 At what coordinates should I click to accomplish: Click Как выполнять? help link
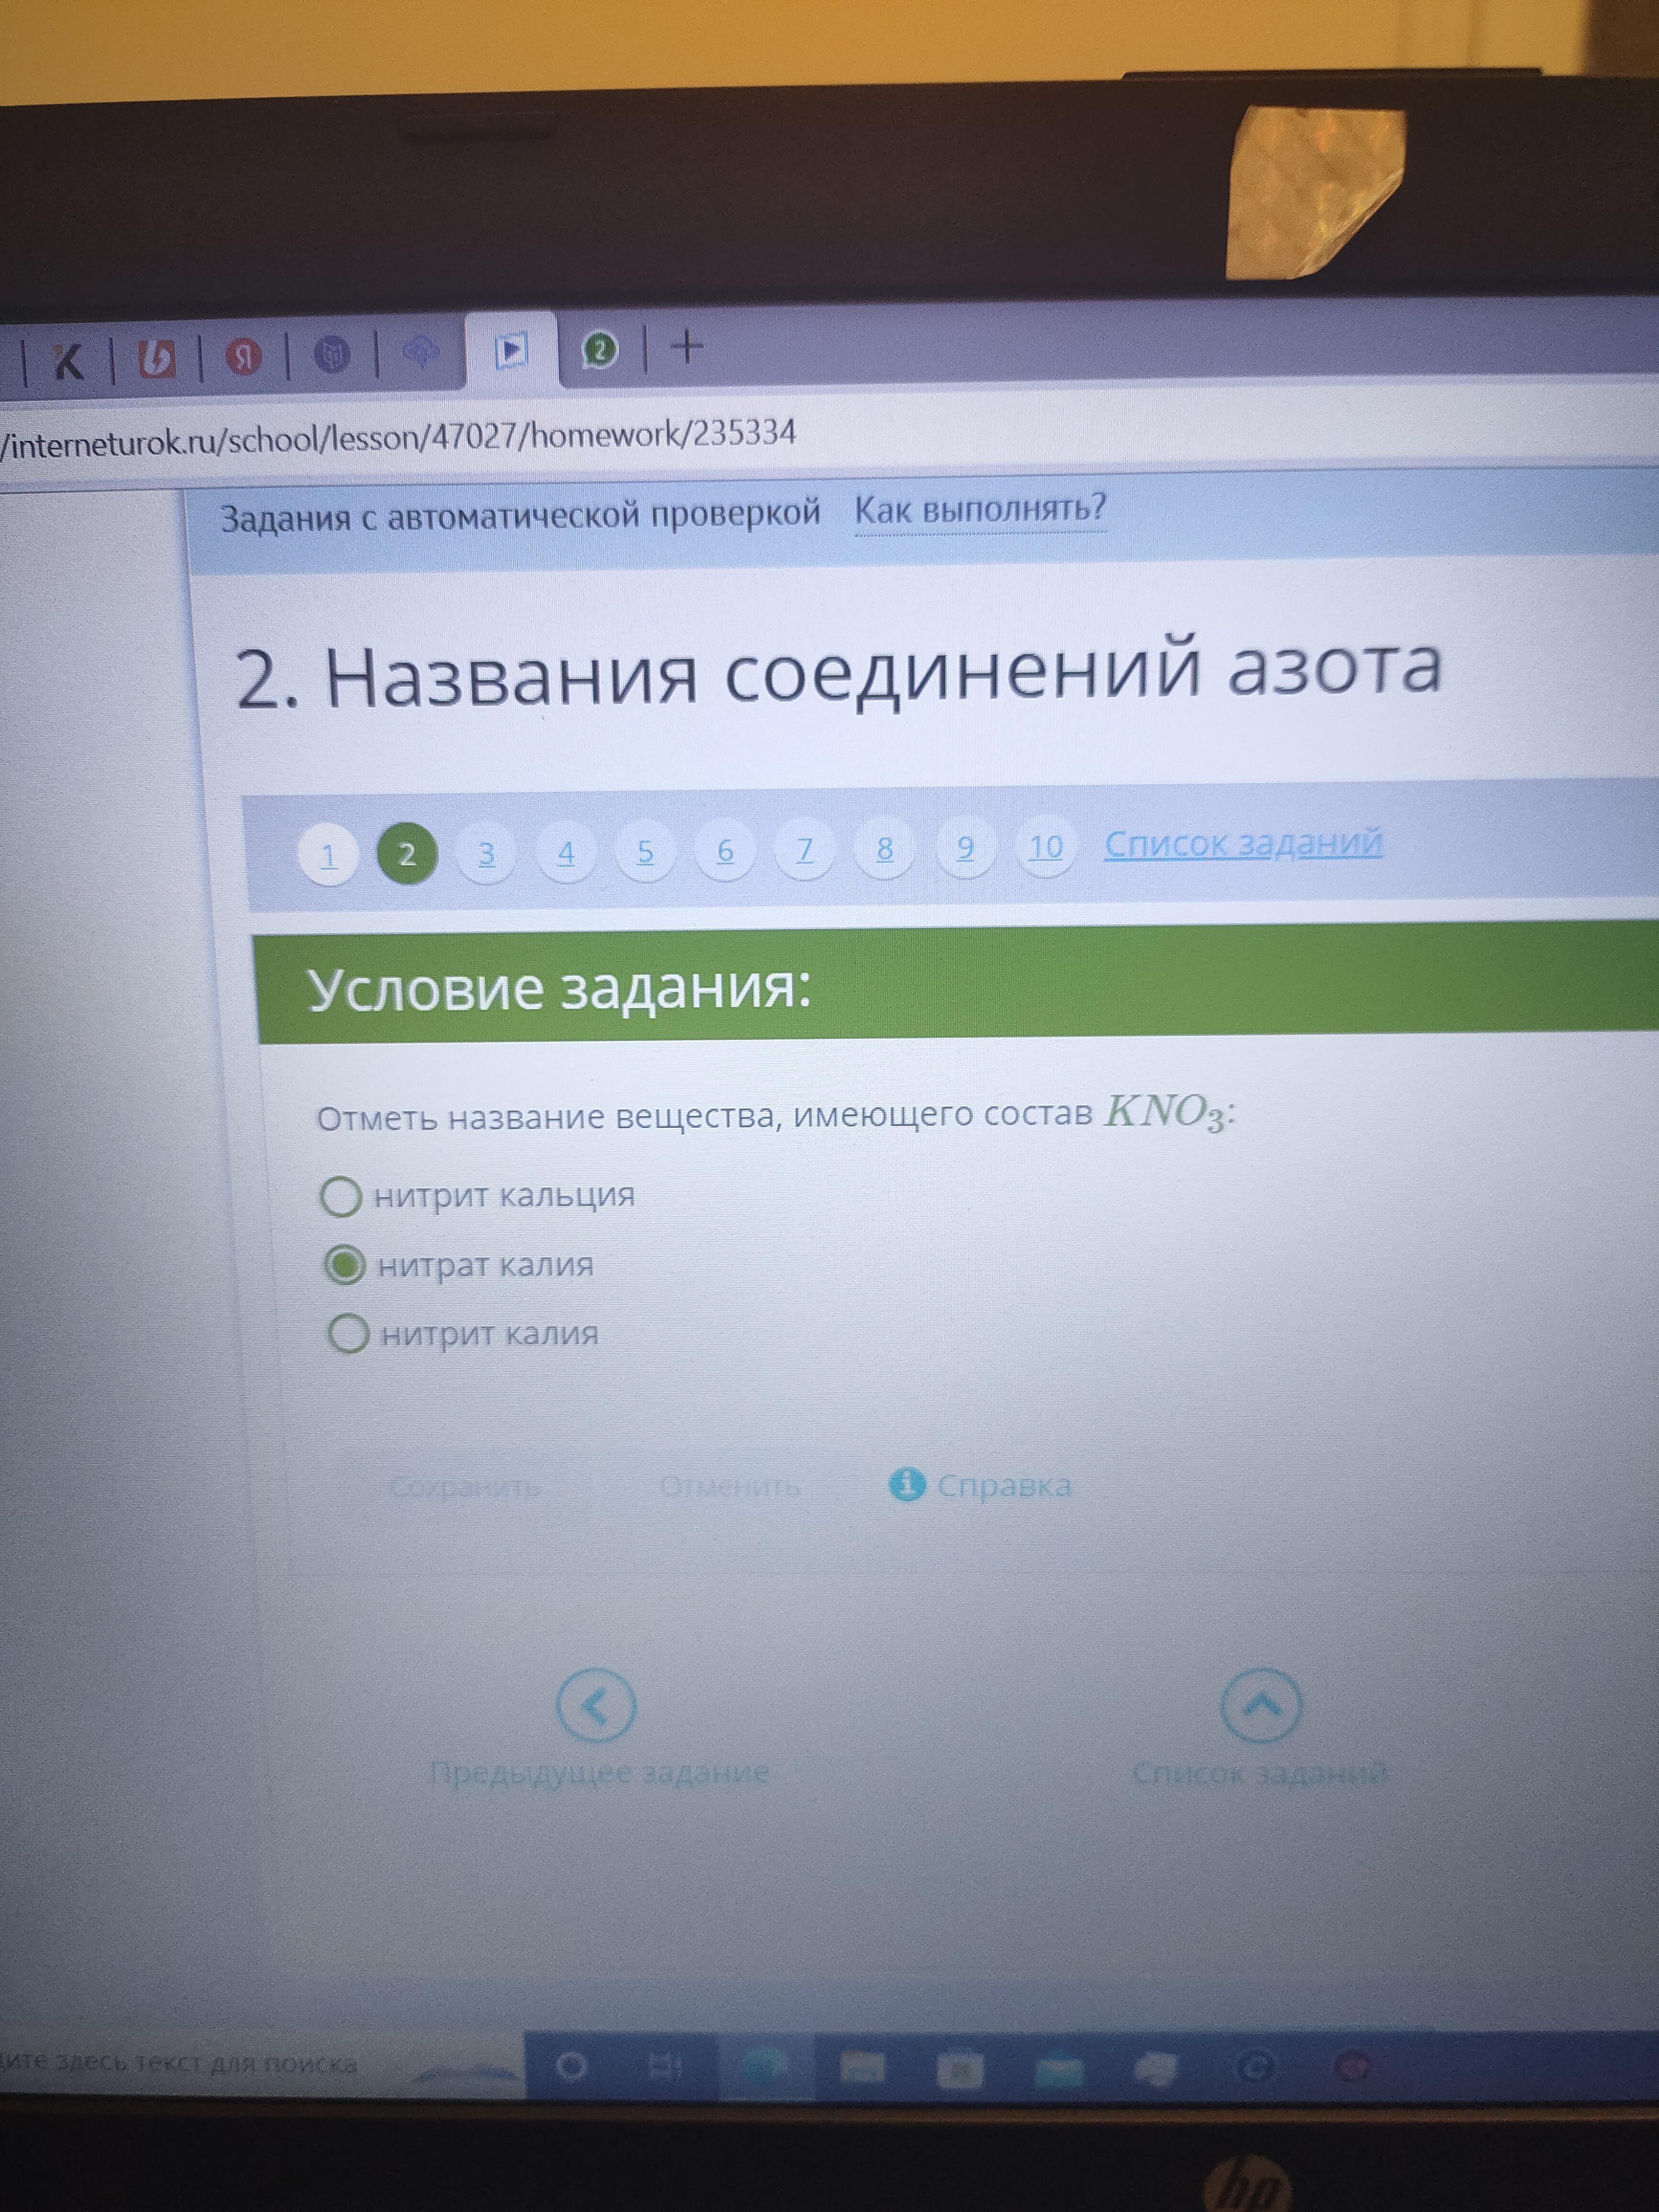click(x=980, y=509)
